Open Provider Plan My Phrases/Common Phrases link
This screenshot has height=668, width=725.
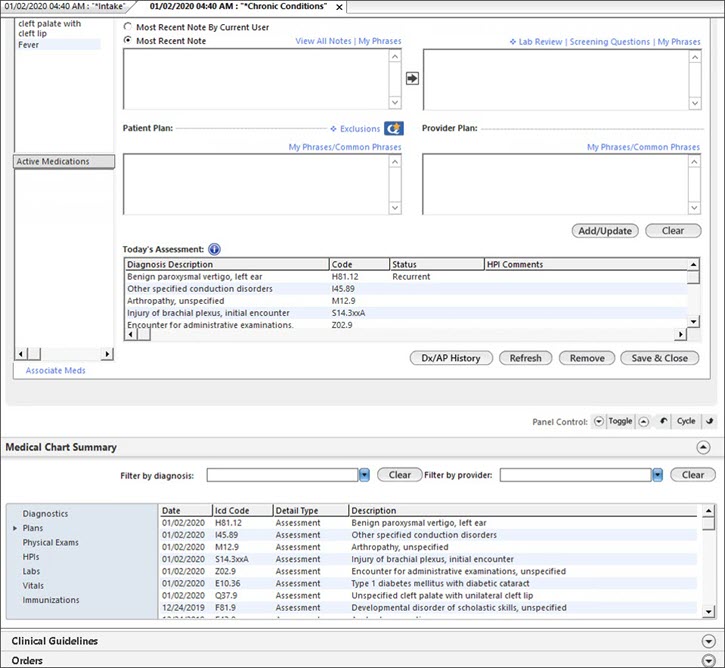643,147
